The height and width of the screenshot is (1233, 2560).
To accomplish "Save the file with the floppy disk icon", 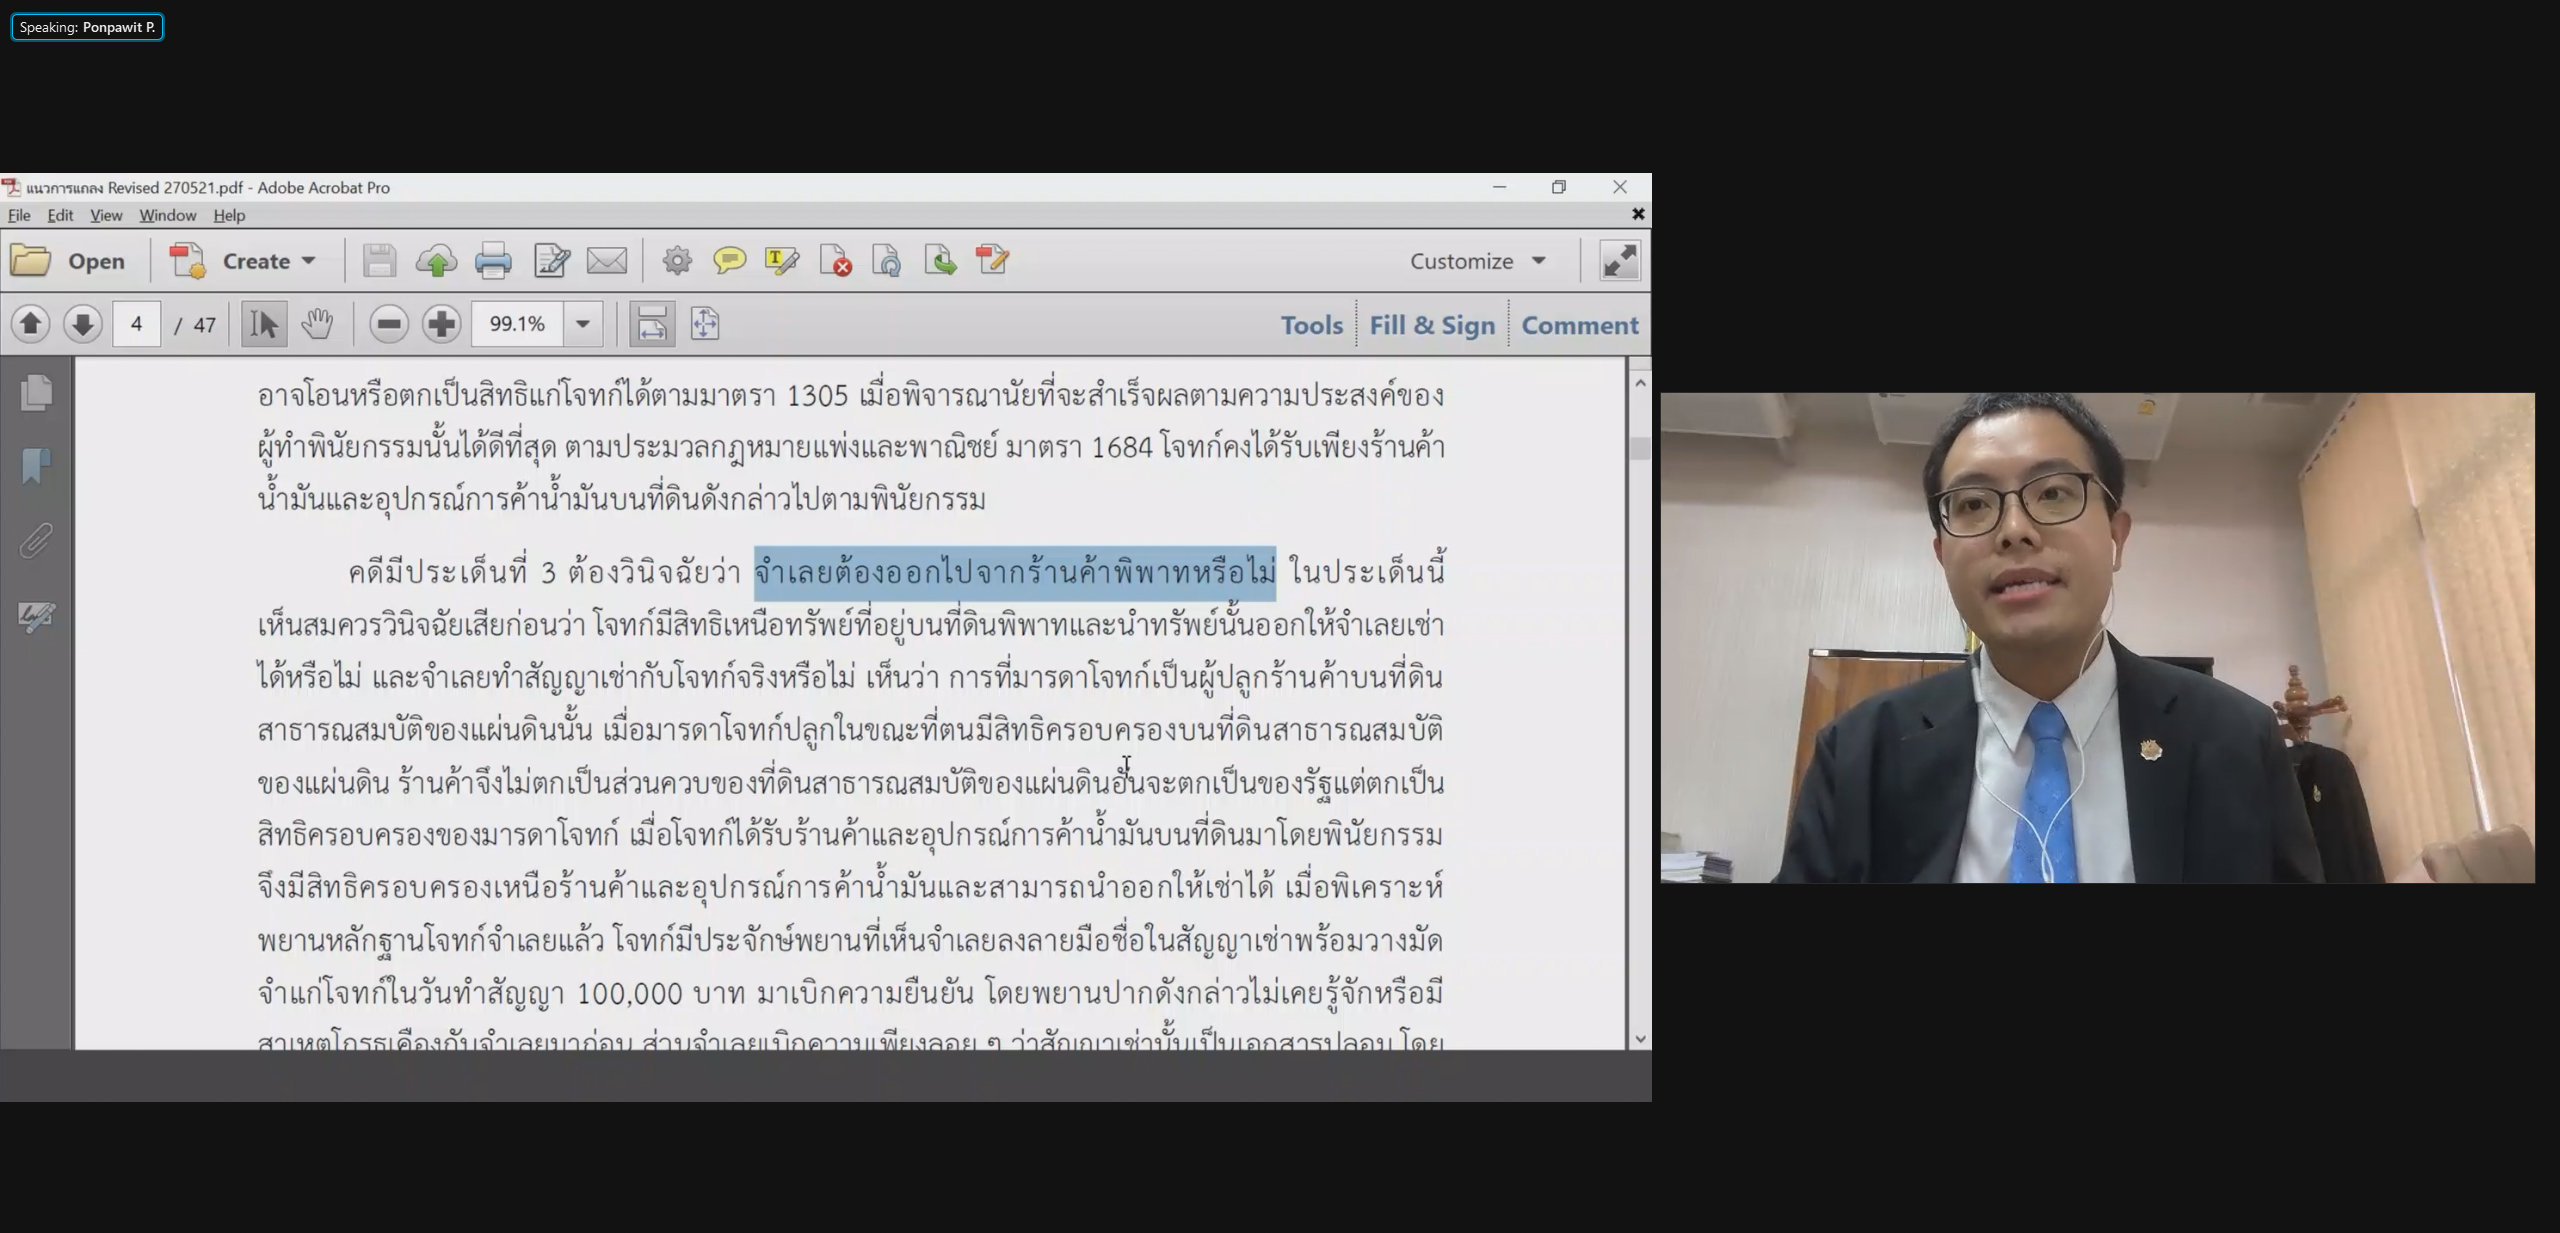I will (379, 261).
